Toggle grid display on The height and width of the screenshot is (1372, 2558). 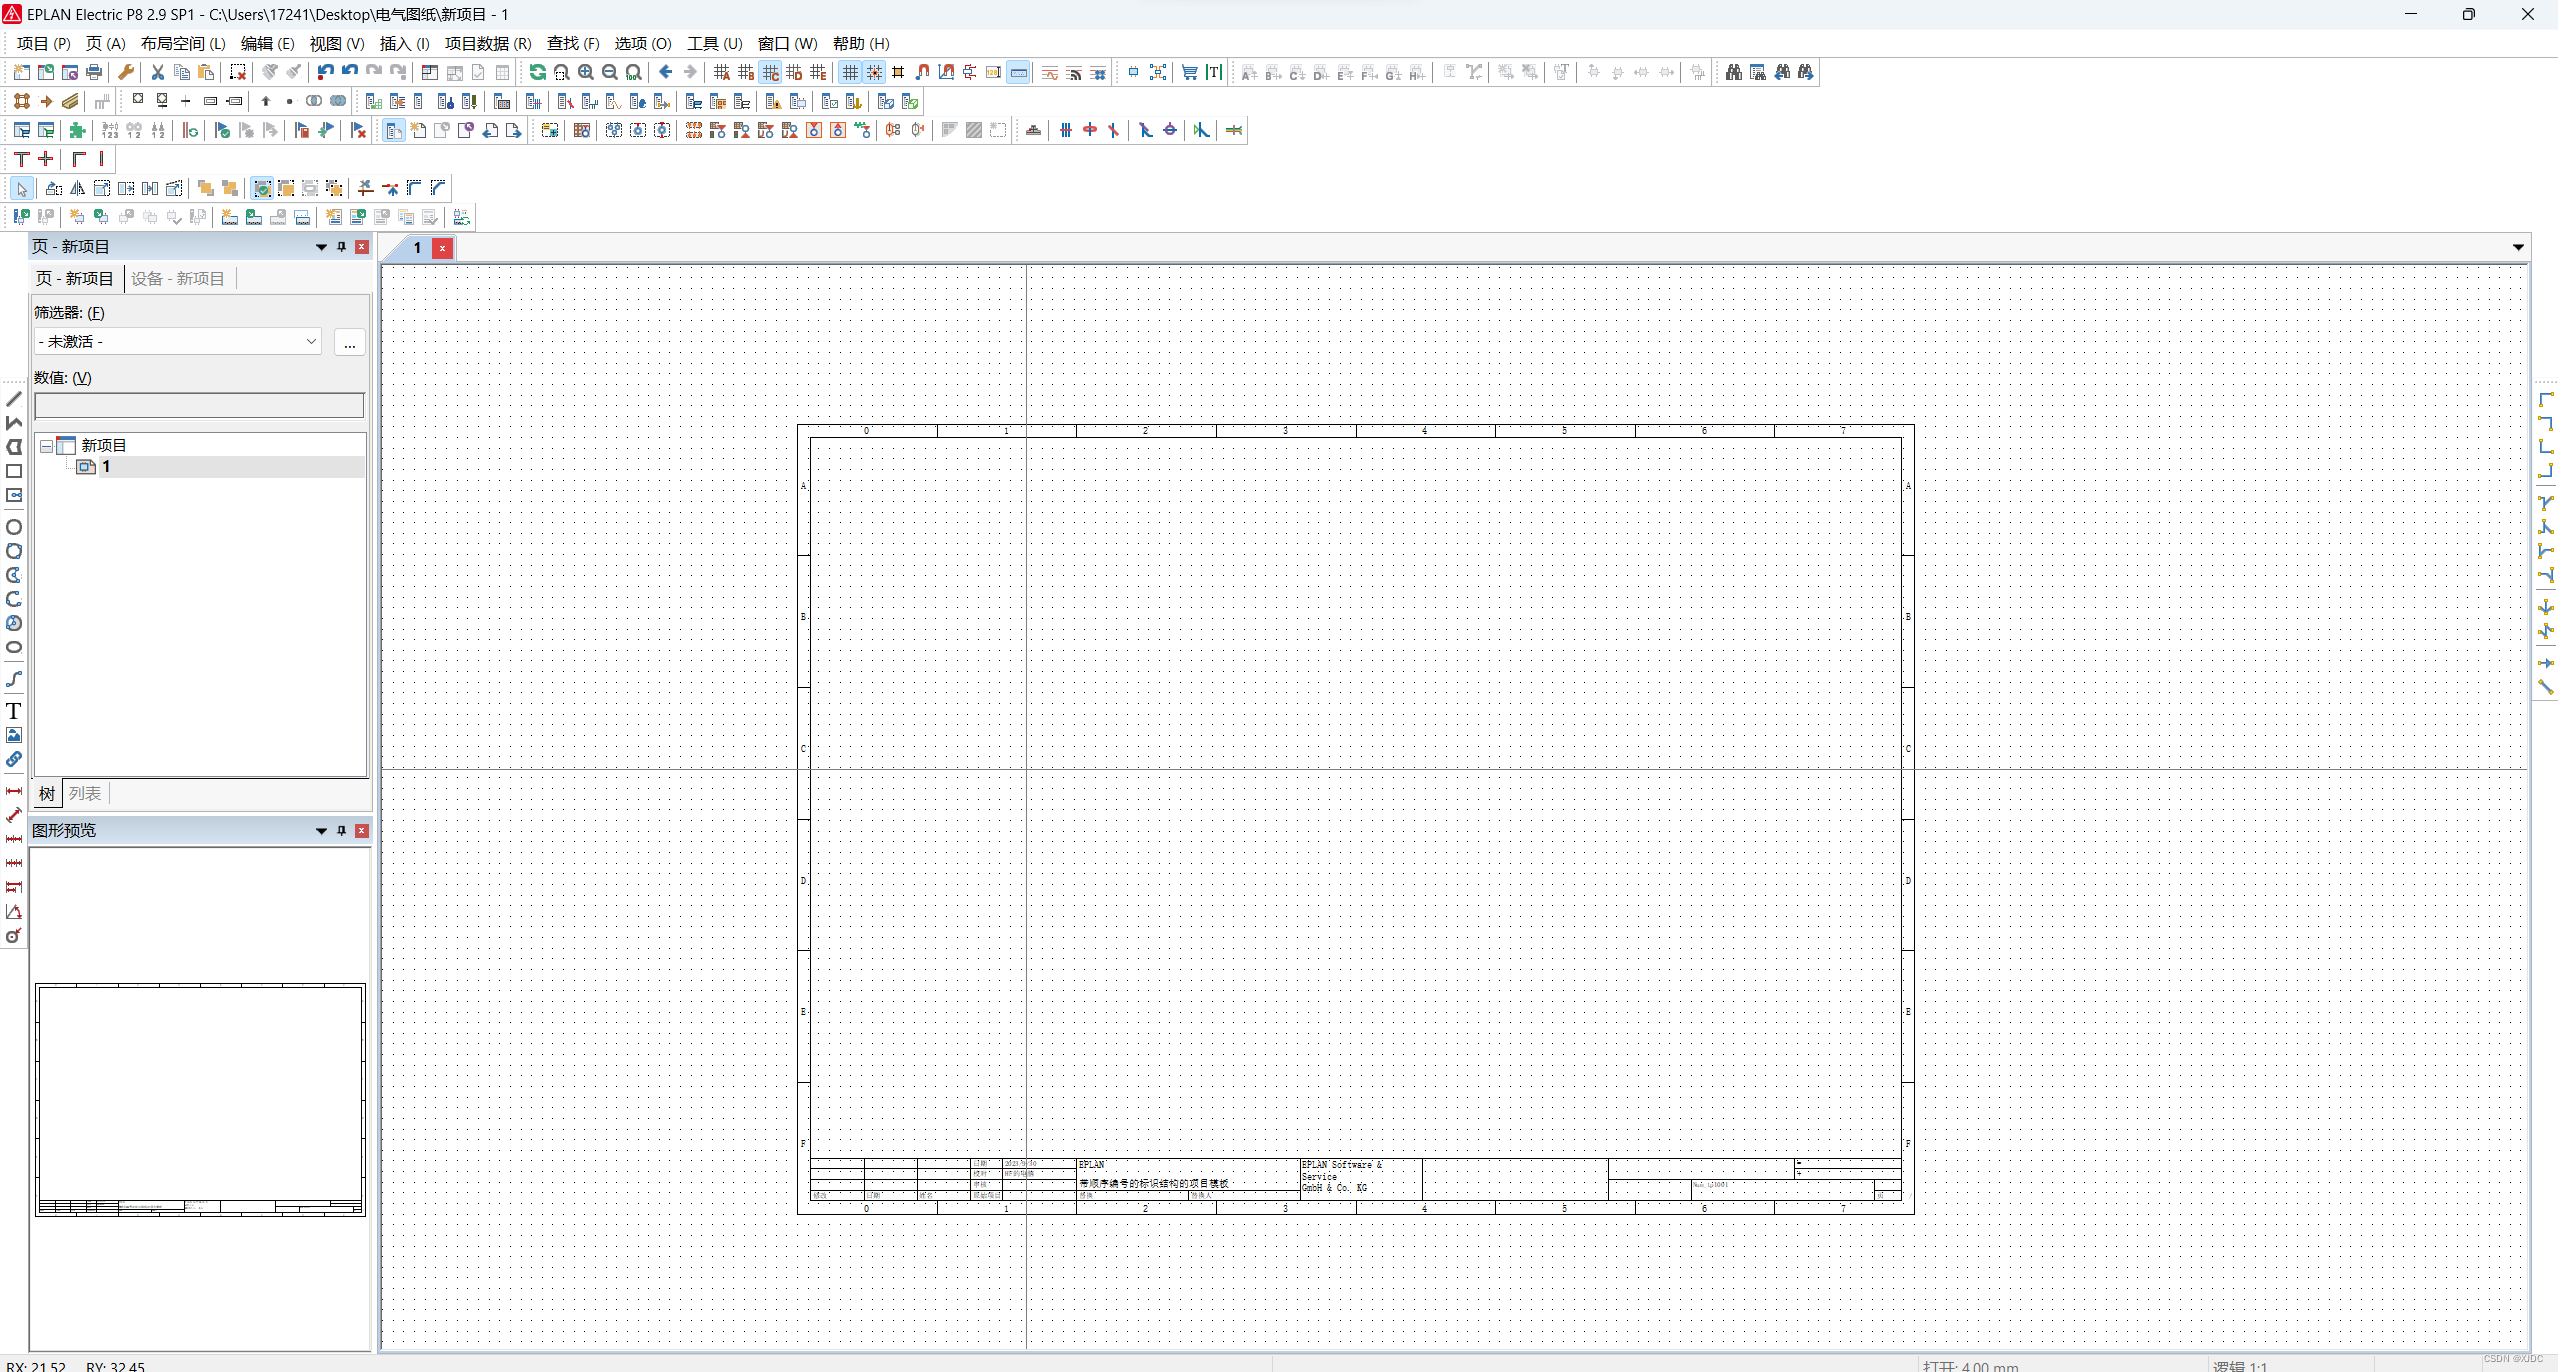pyautogui.click(x=850, y=72)
